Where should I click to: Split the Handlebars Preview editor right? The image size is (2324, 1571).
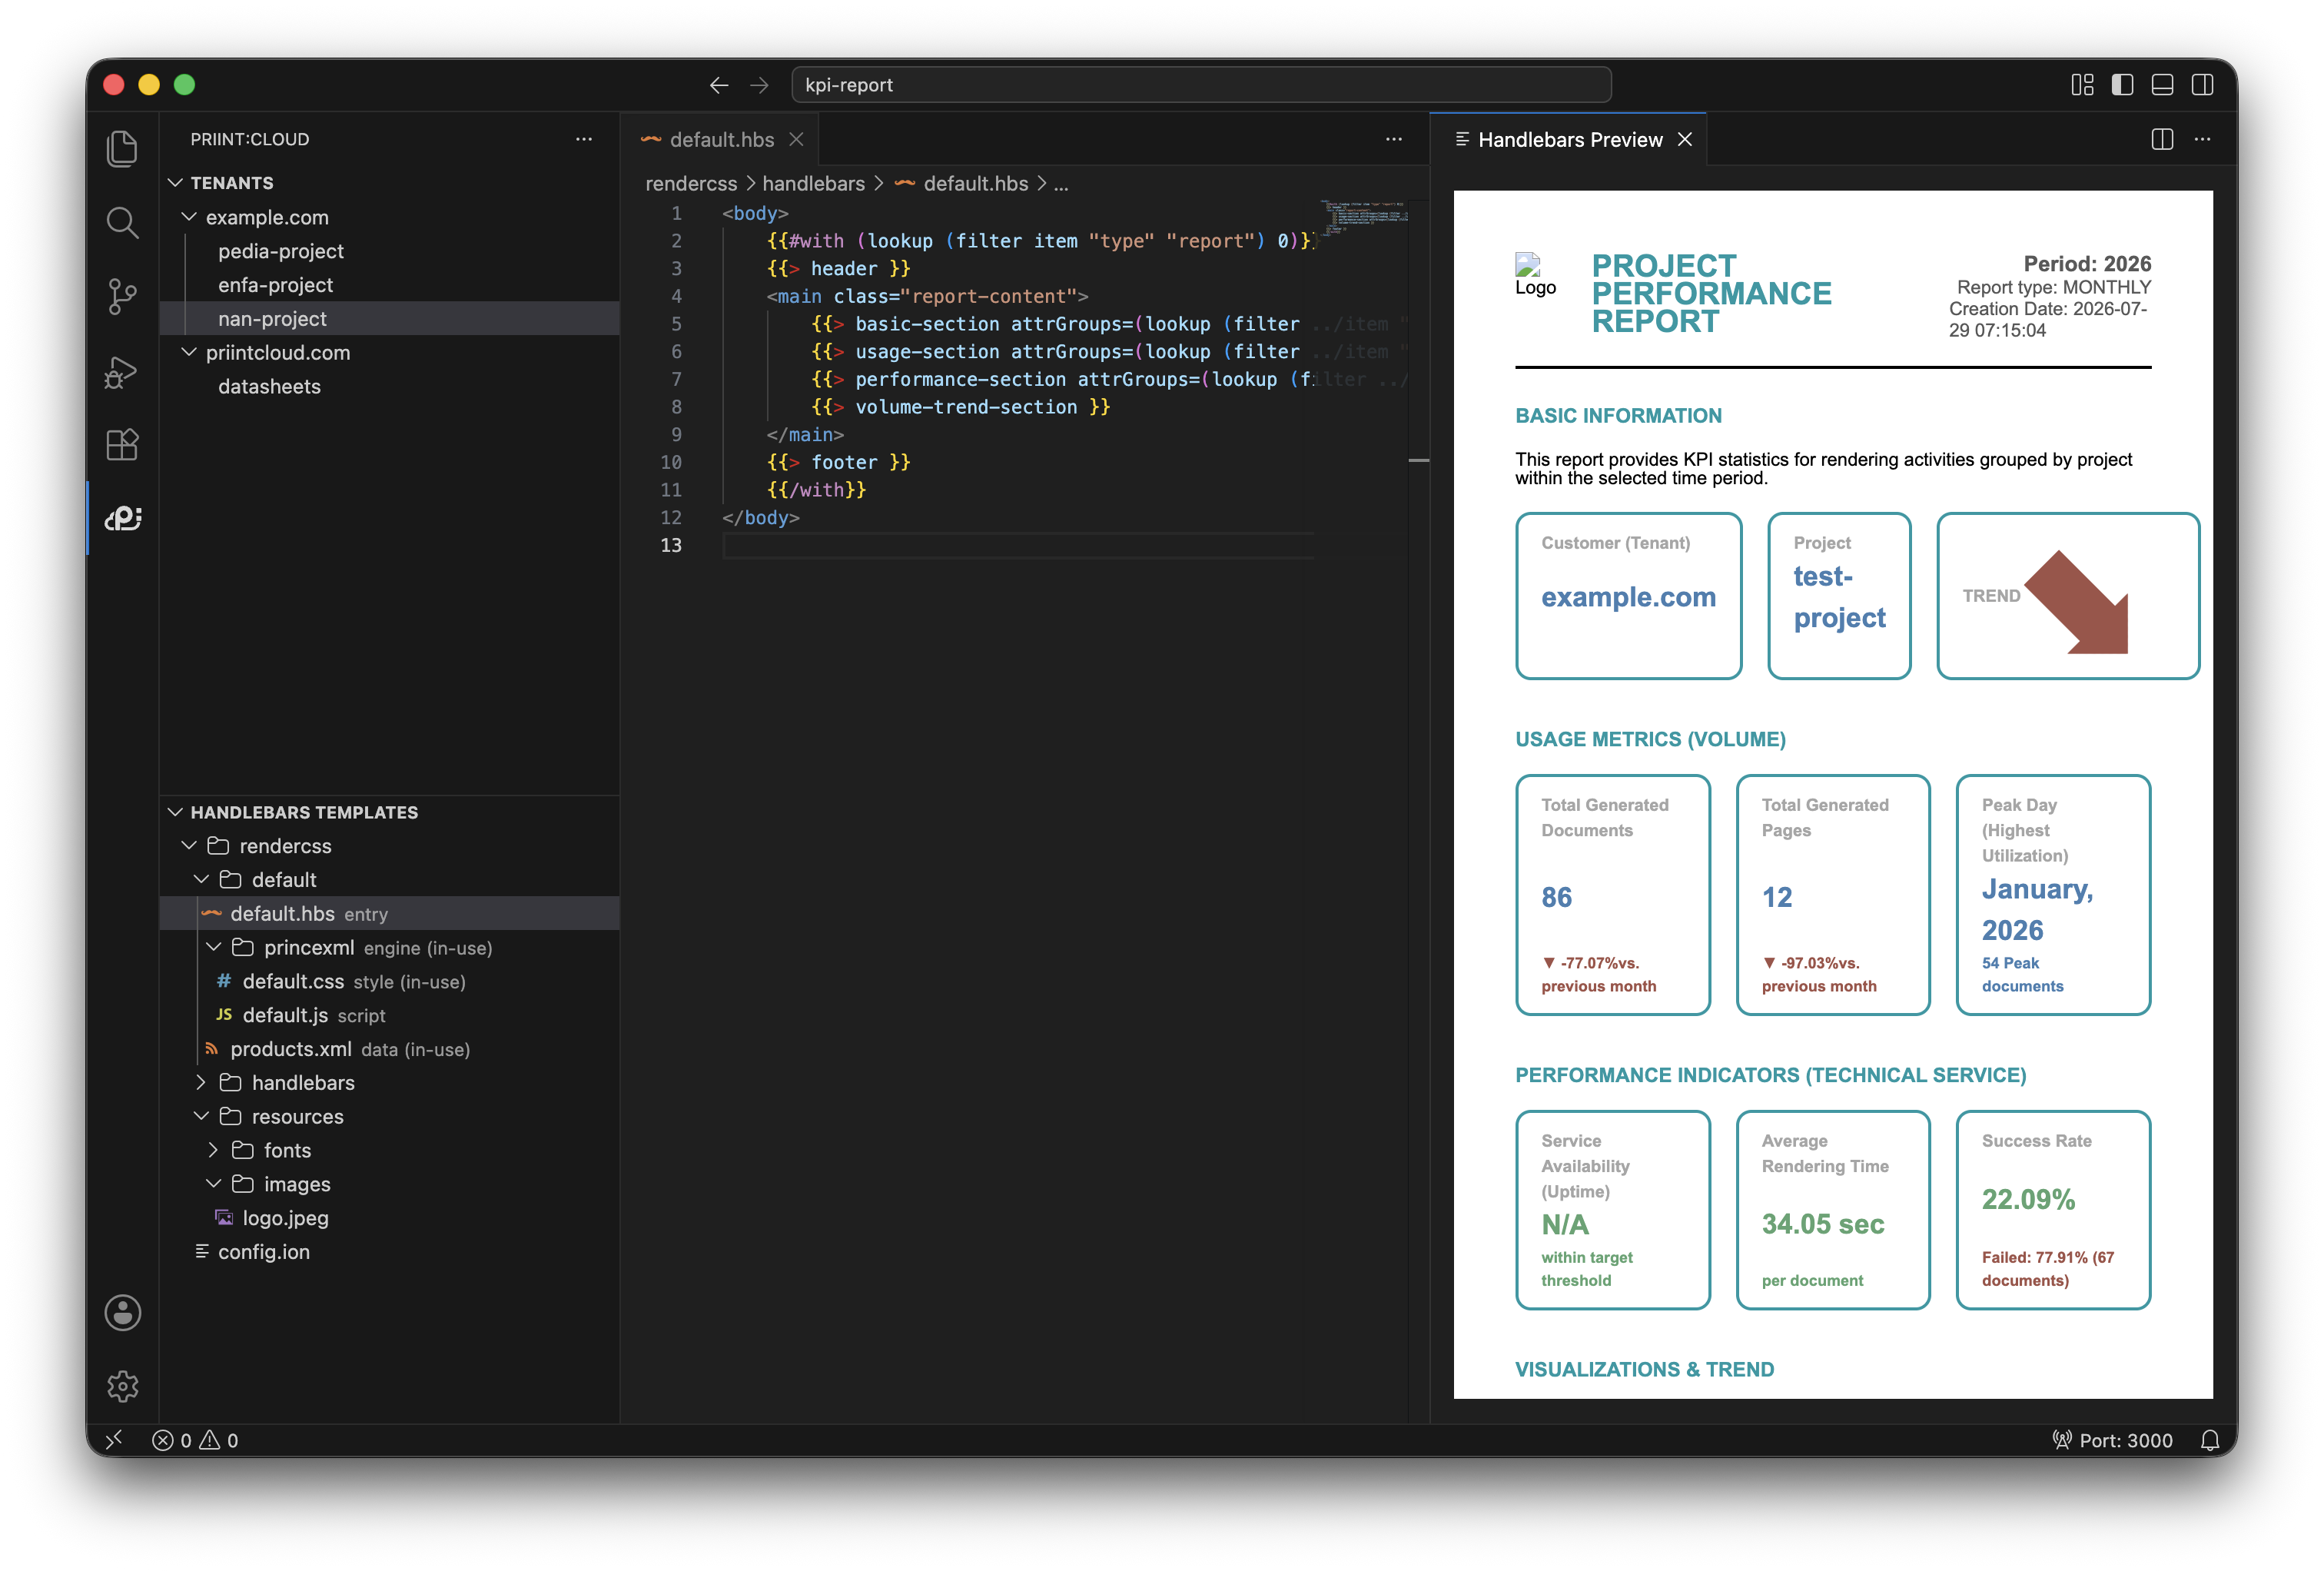(2162, 140)
